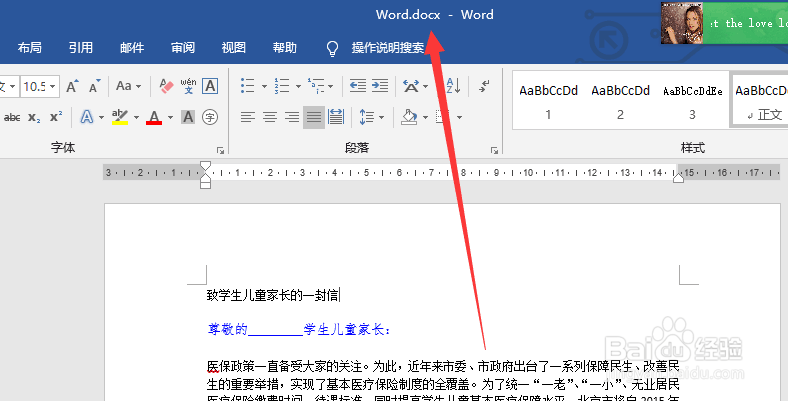Open the 视图 tab

pyautogui.click(x=234, y=48)
